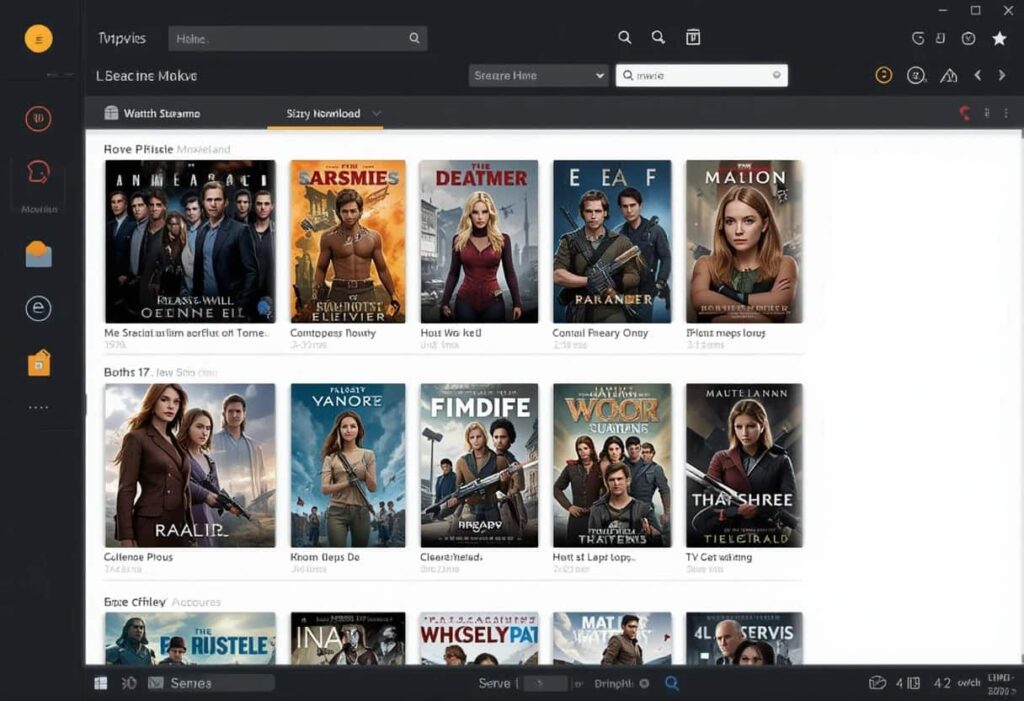The width and height of the screenshot is (1024, 701).
Task: Go forward with the right arrow
Action: pyautogui.click(x=1002, y=75)
